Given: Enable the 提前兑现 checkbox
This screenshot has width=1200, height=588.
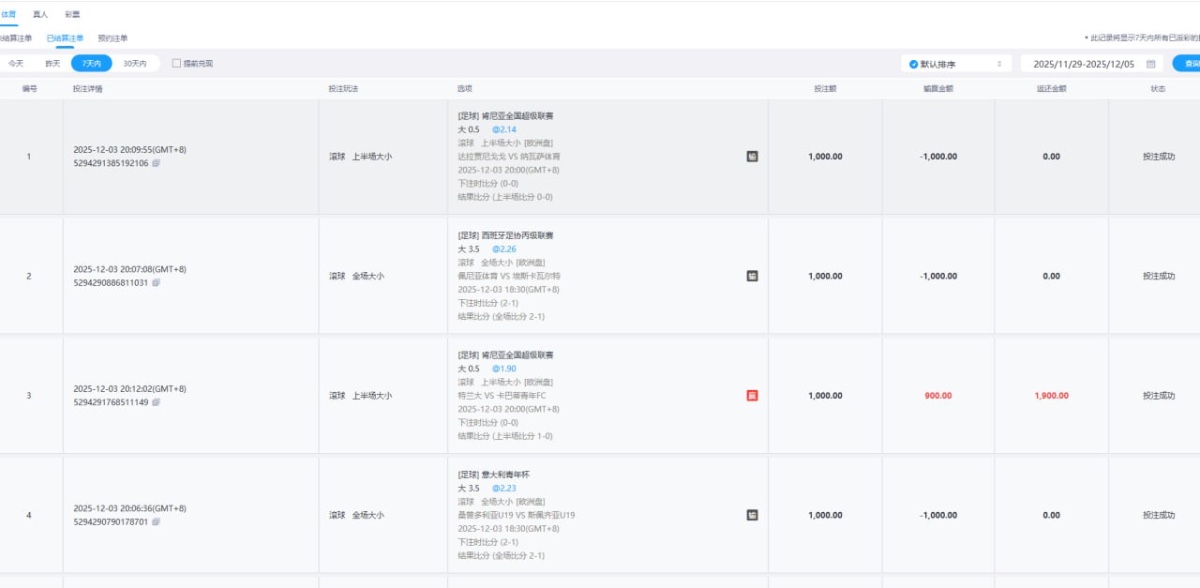Looking at the screenshot, I should pyautogui.click(x=177, y=63).
